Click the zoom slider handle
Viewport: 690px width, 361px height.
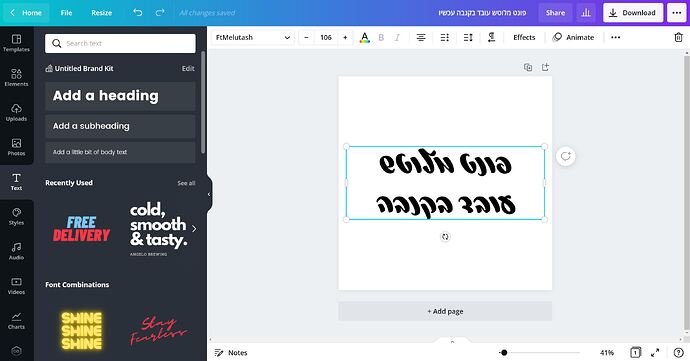[504, 353]
